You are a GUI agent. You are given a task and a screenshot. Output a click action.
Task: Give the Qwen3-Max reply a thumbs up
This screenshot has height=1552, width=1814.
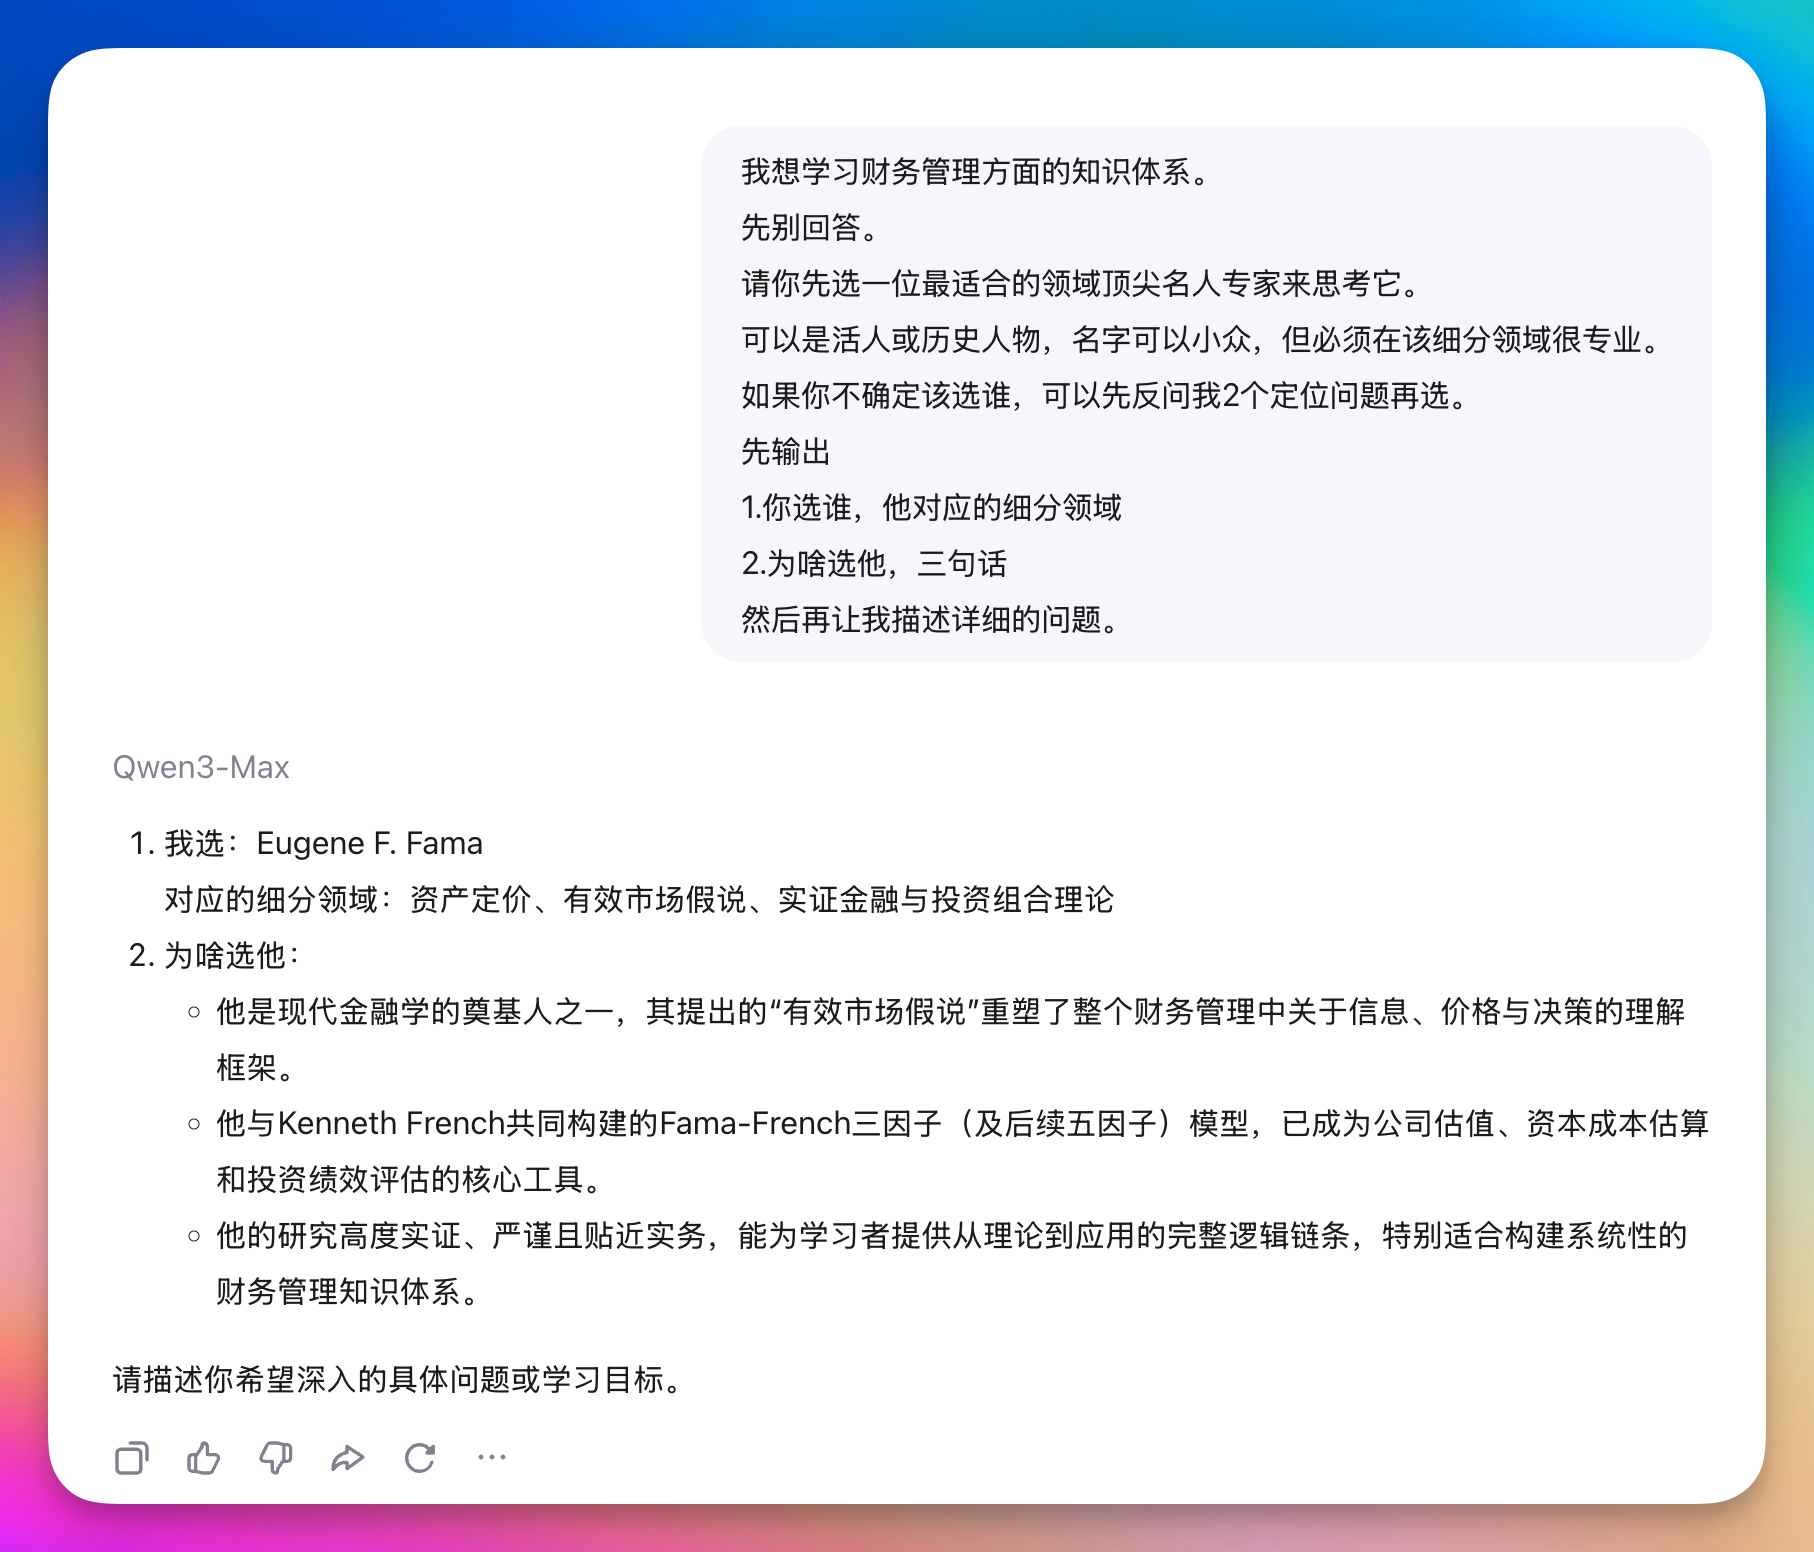(203, 1459)
